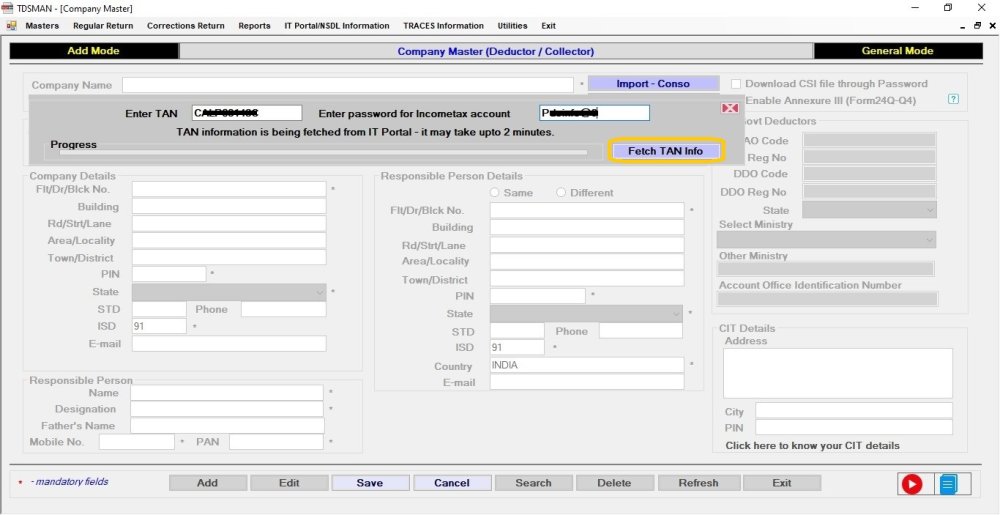Open the Corrections Return menu

186,26
